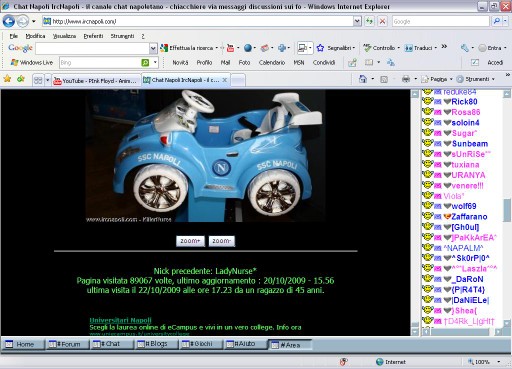Click the Google toolbar blue globe icon
The width and height of the screenshot is (512, 369).
pyautogui.click(x=247, y=48)
